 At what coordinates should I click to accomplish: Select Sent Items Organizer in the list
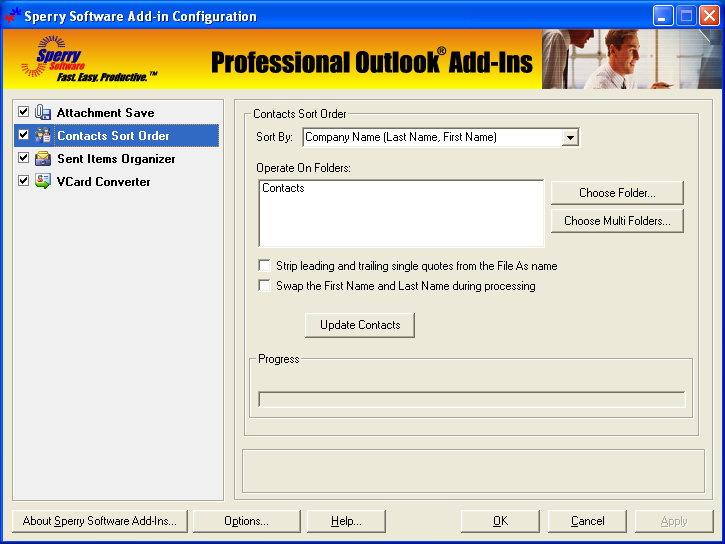click(116, 159)
